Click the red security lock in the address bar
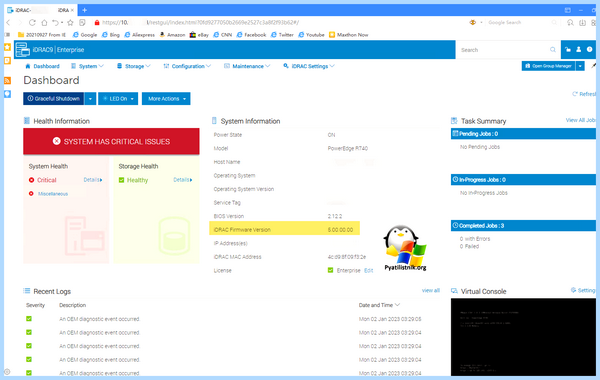The width and height of the screenshot is (600, 380). point(97,23)
